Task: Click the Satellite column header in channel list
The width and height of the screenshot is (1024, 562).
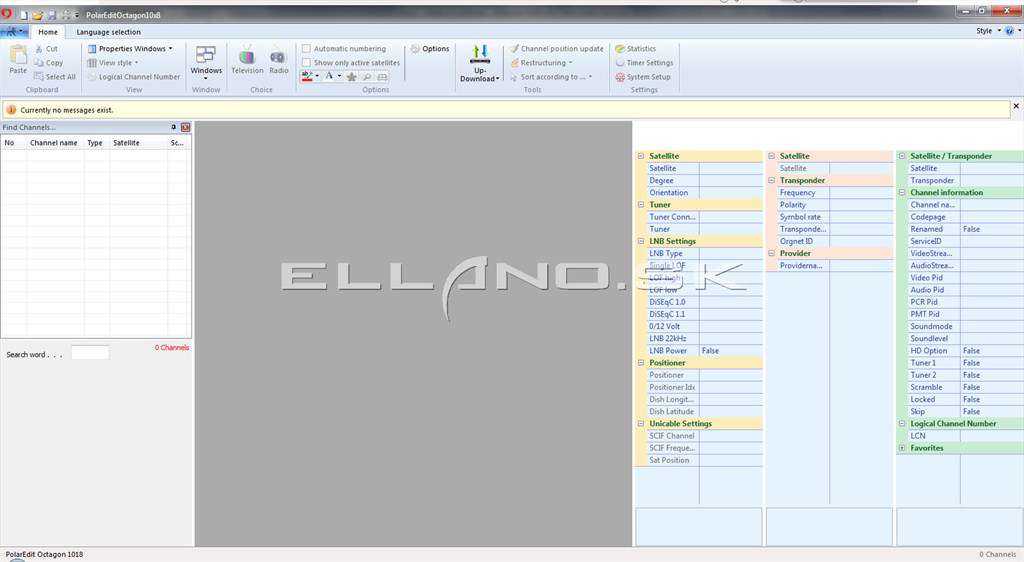Action: (x=138, y=142)
